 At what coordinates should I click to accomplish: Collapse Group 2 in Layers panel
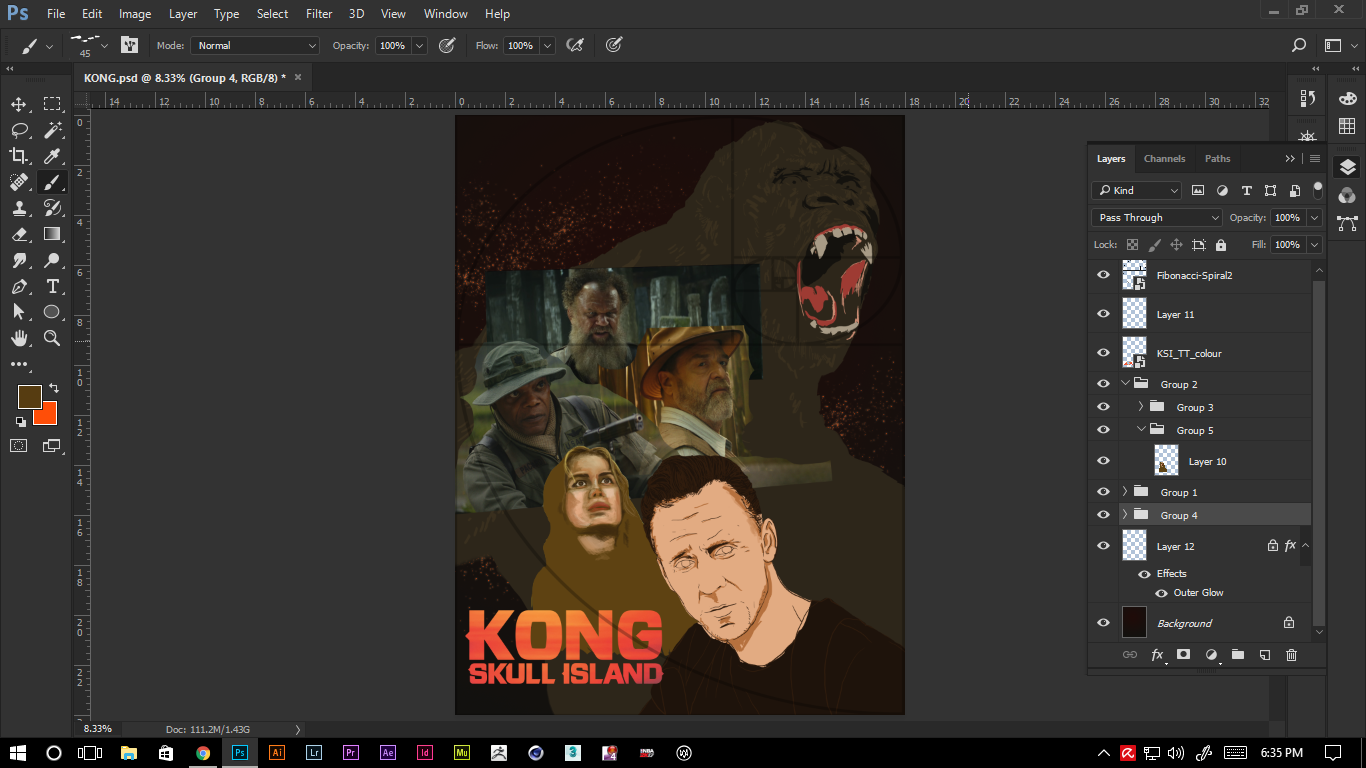(1125, 384)
